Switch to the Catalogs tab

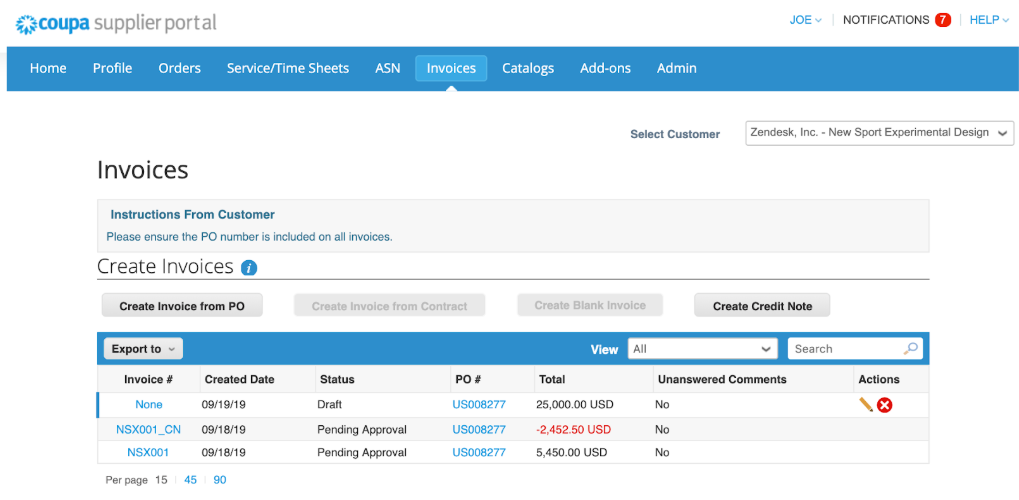[527, 68]
